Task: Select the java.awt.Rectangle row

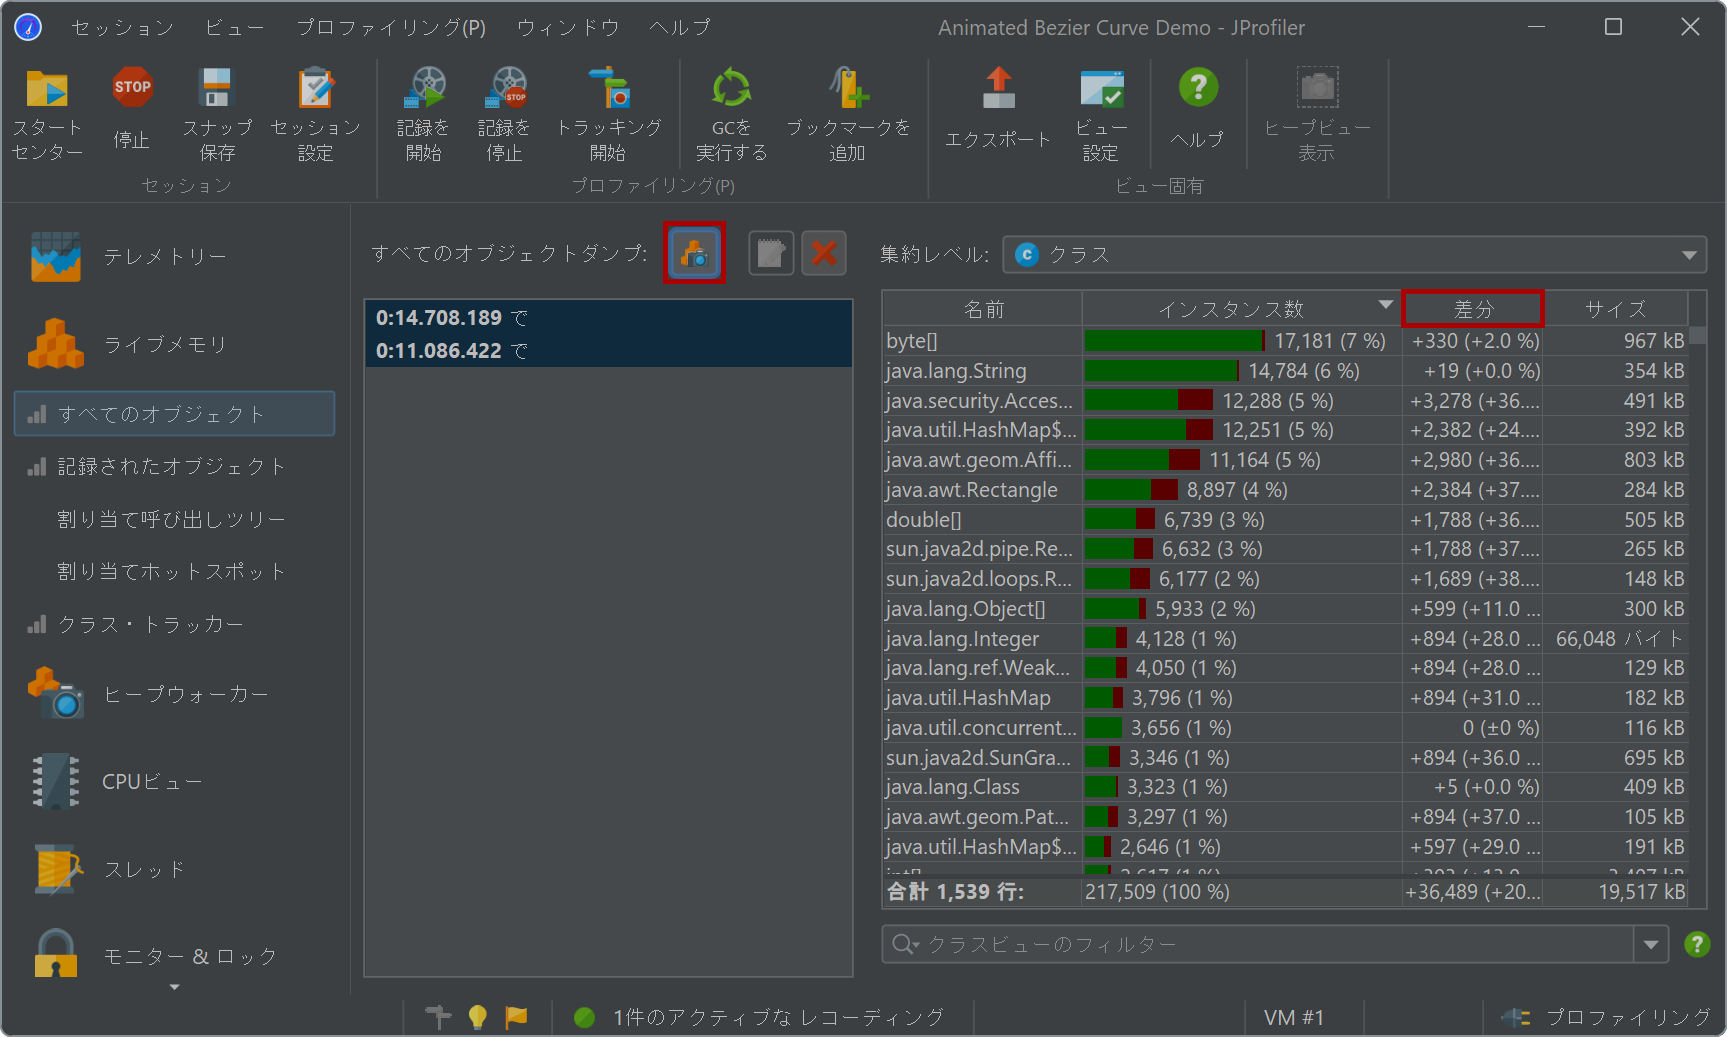Action: [x=1285, y=490]
